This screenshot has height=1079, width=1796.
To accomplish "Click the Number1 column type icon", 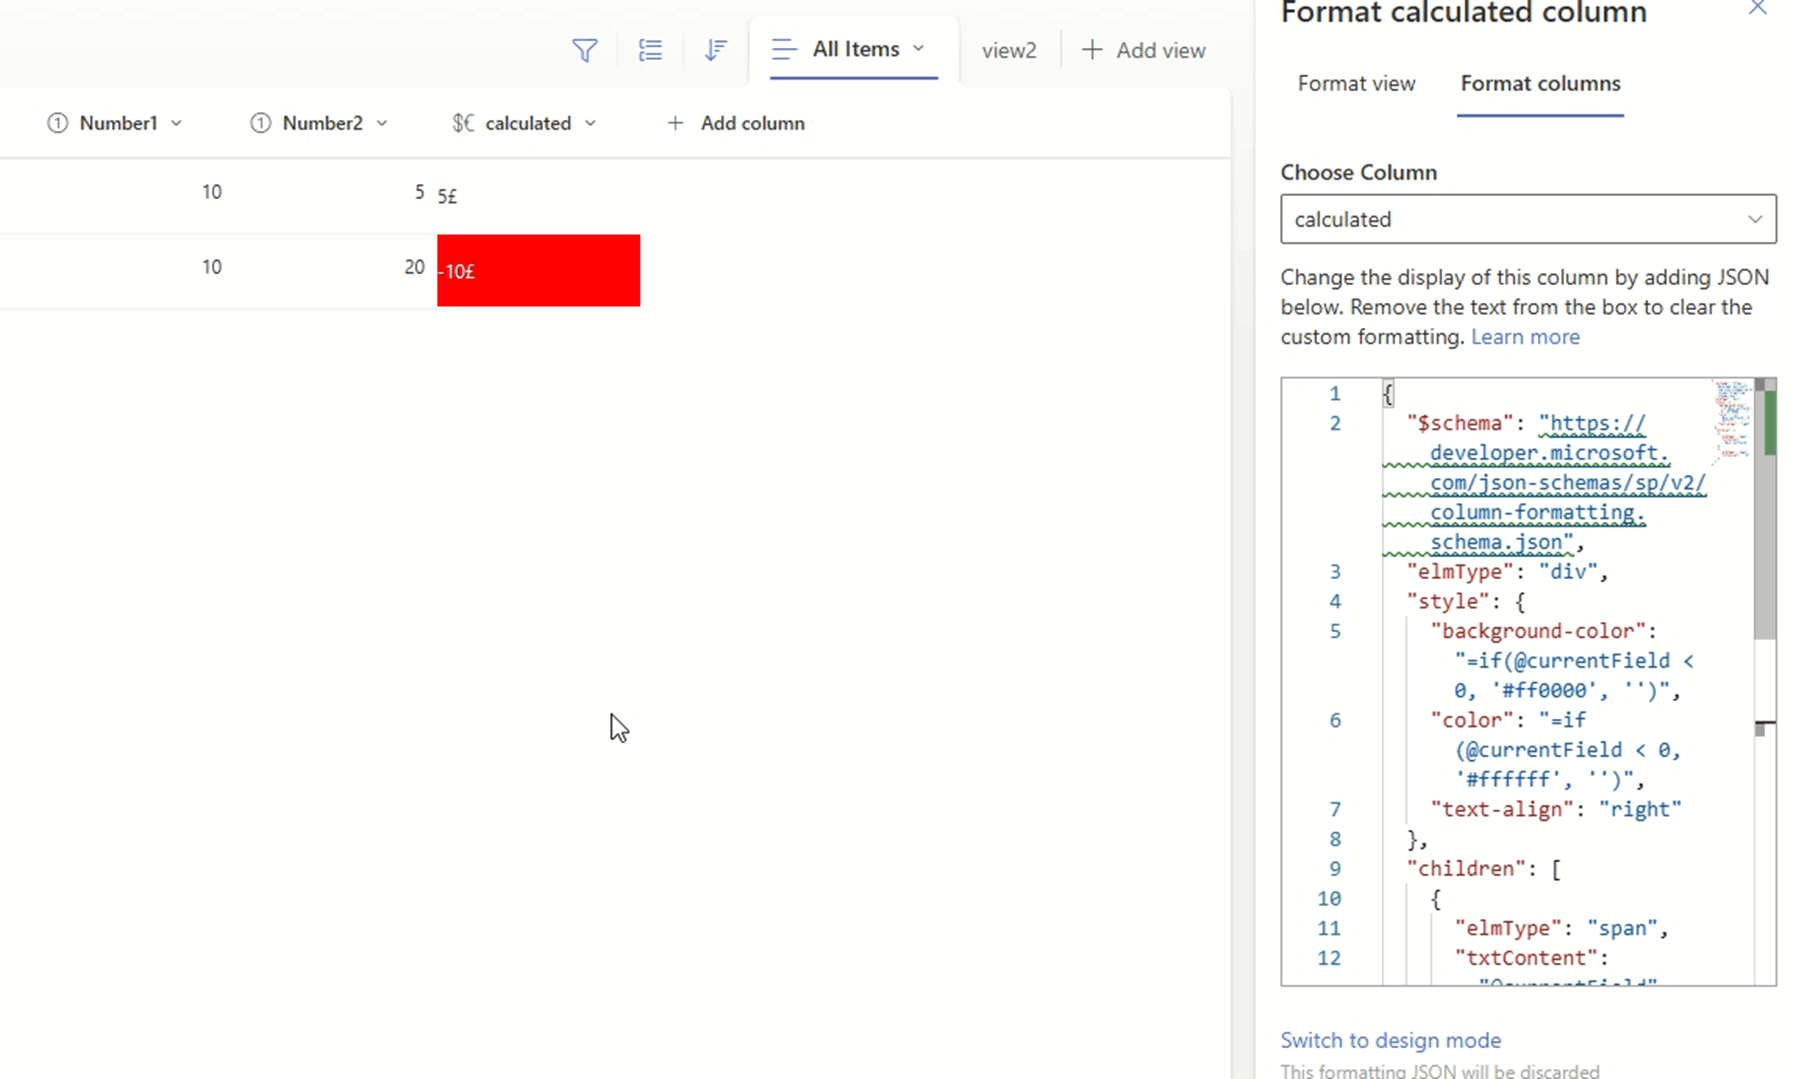I will tap(58, 123).
